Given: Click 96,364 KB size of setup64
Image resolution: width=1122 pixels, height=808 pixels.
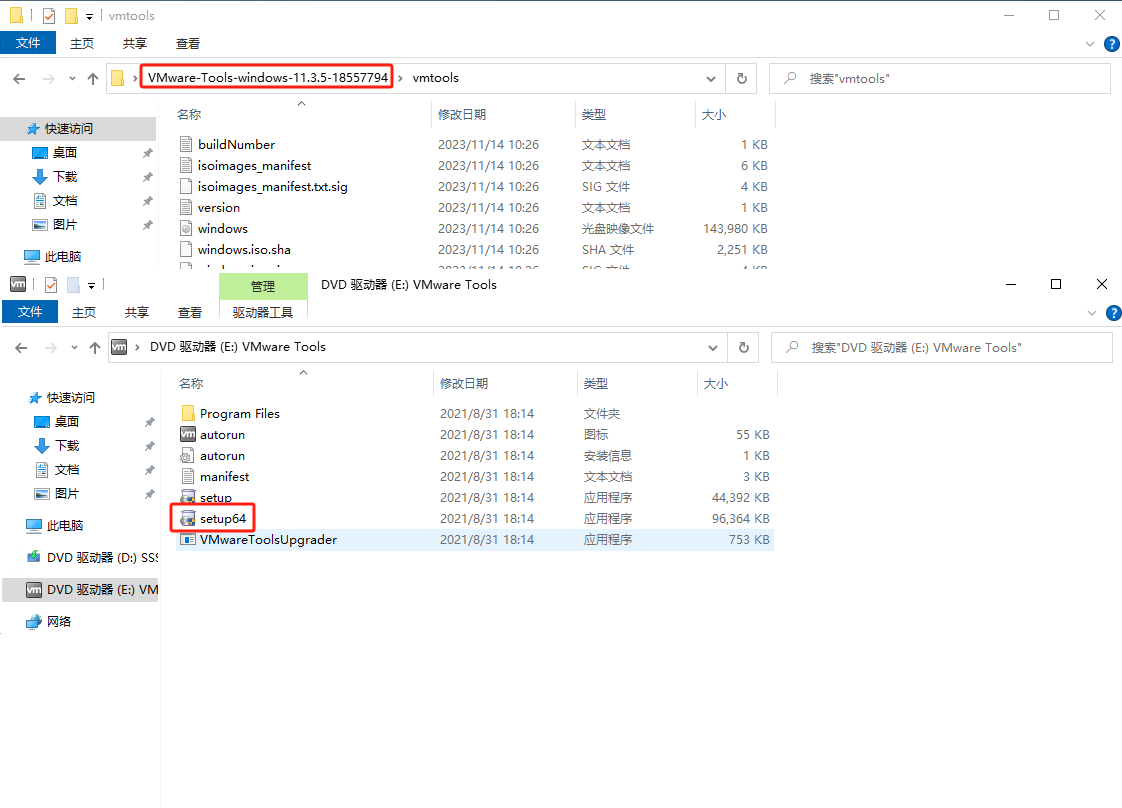Looking at the screenshot, I should (x=741, y=519).
